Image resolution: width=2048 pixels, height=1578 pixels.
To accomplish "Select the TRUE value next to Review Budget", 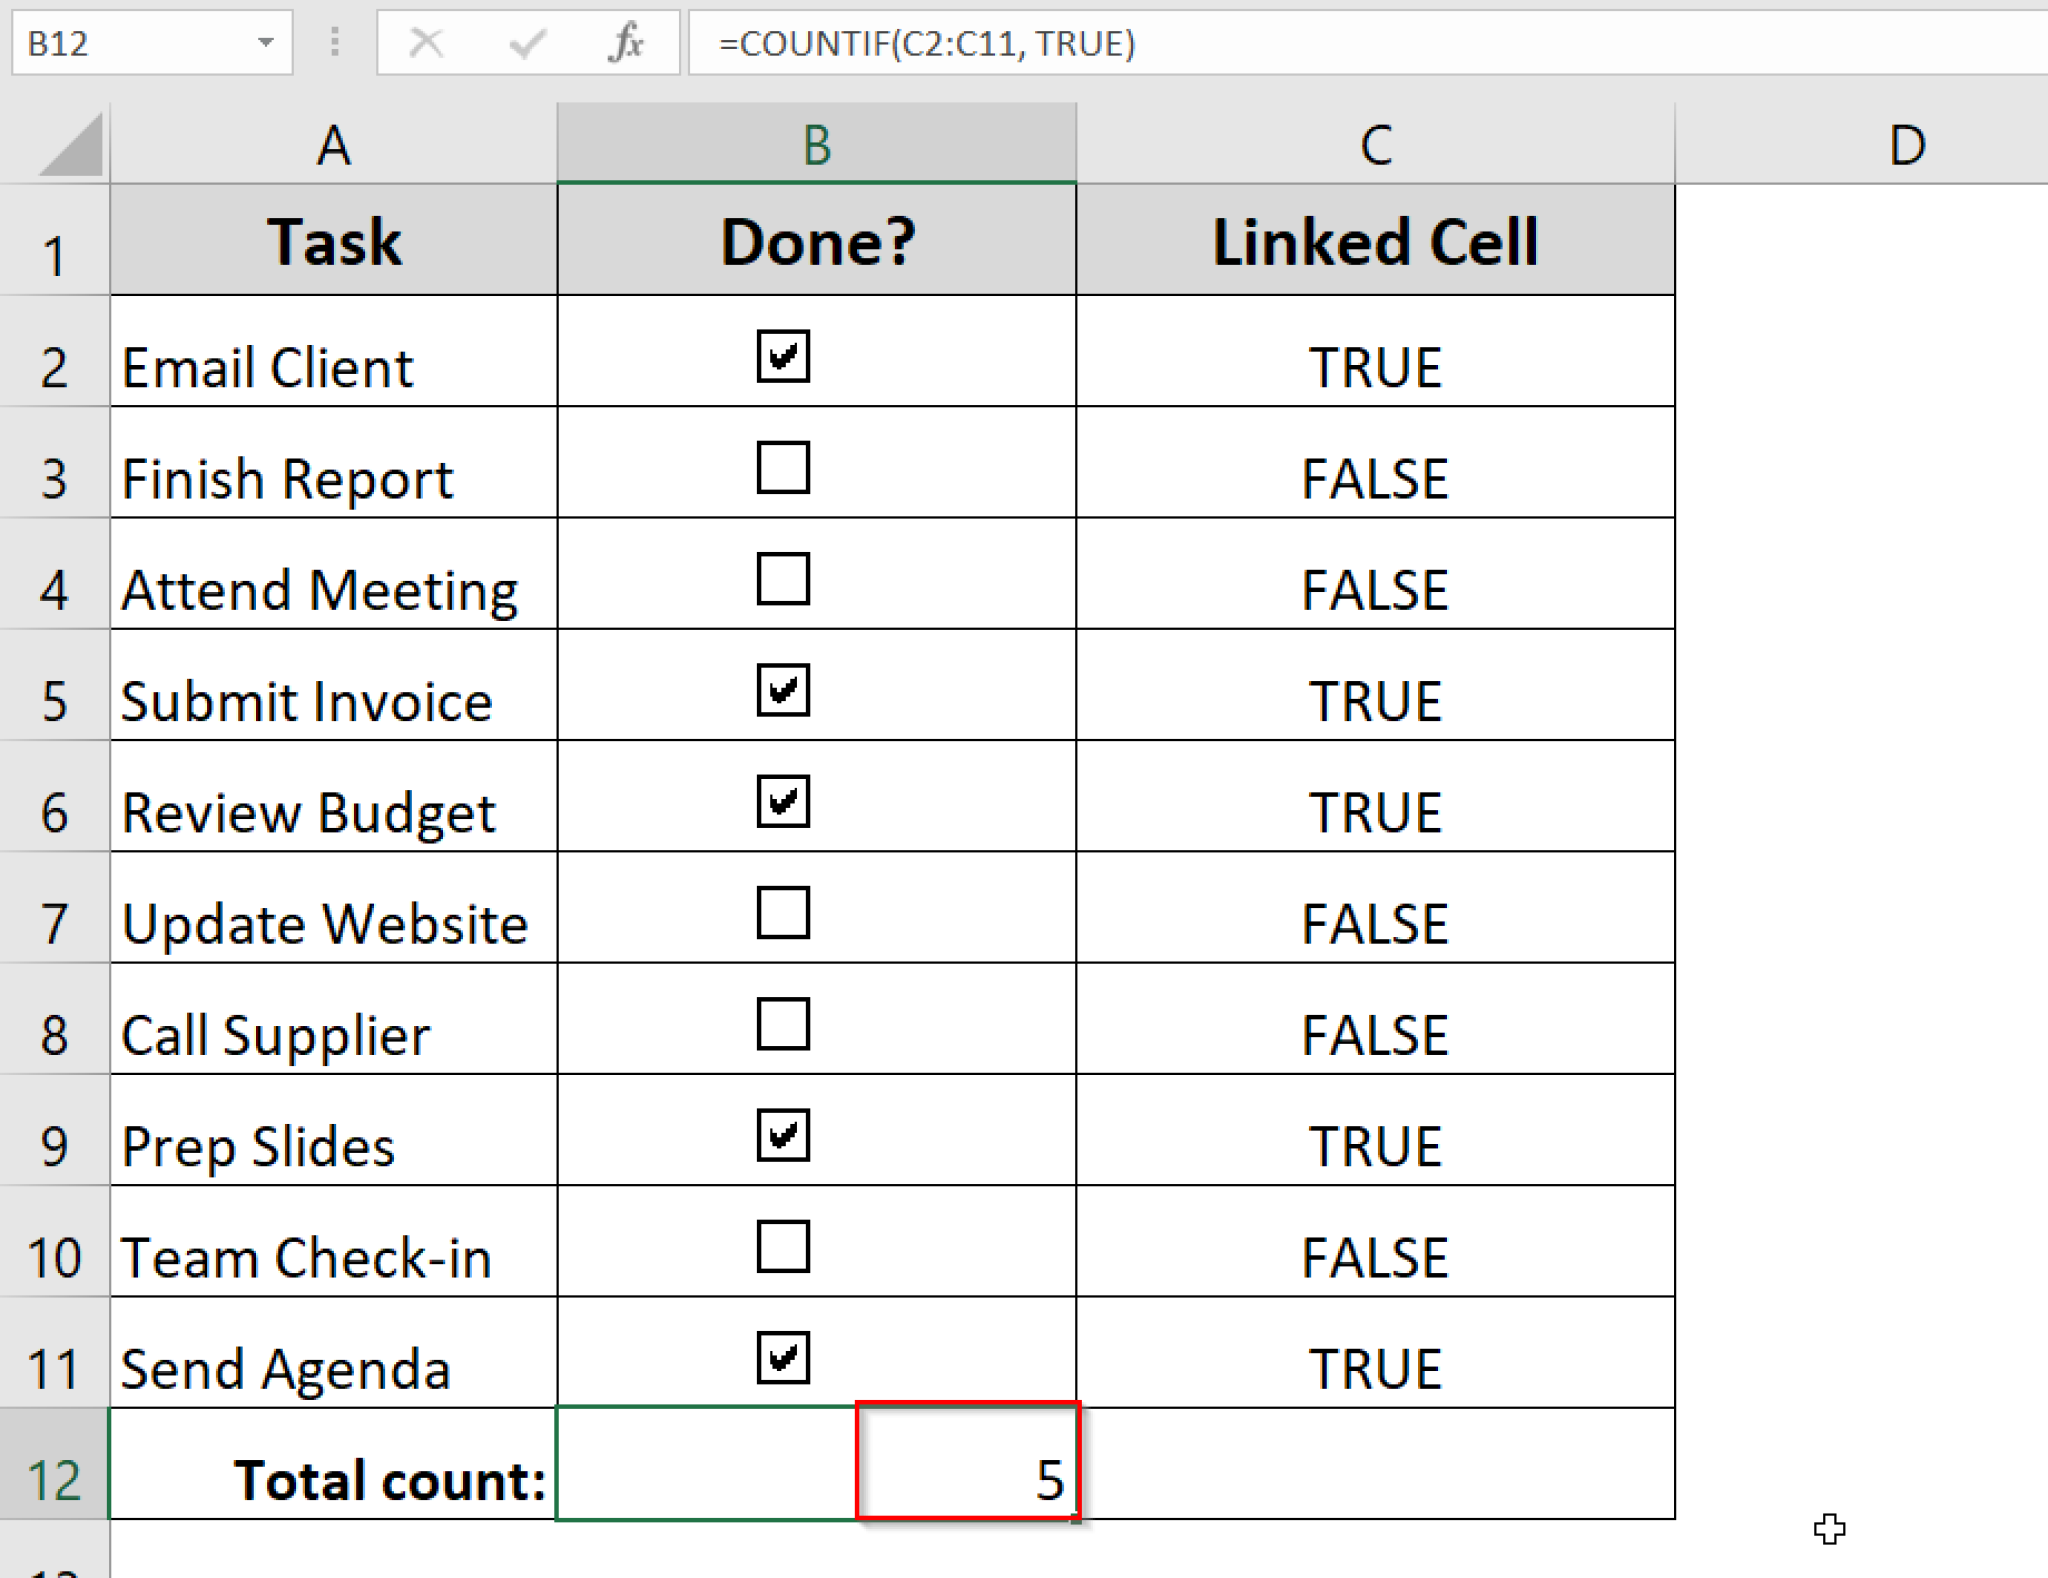I will pos(1375,810).
